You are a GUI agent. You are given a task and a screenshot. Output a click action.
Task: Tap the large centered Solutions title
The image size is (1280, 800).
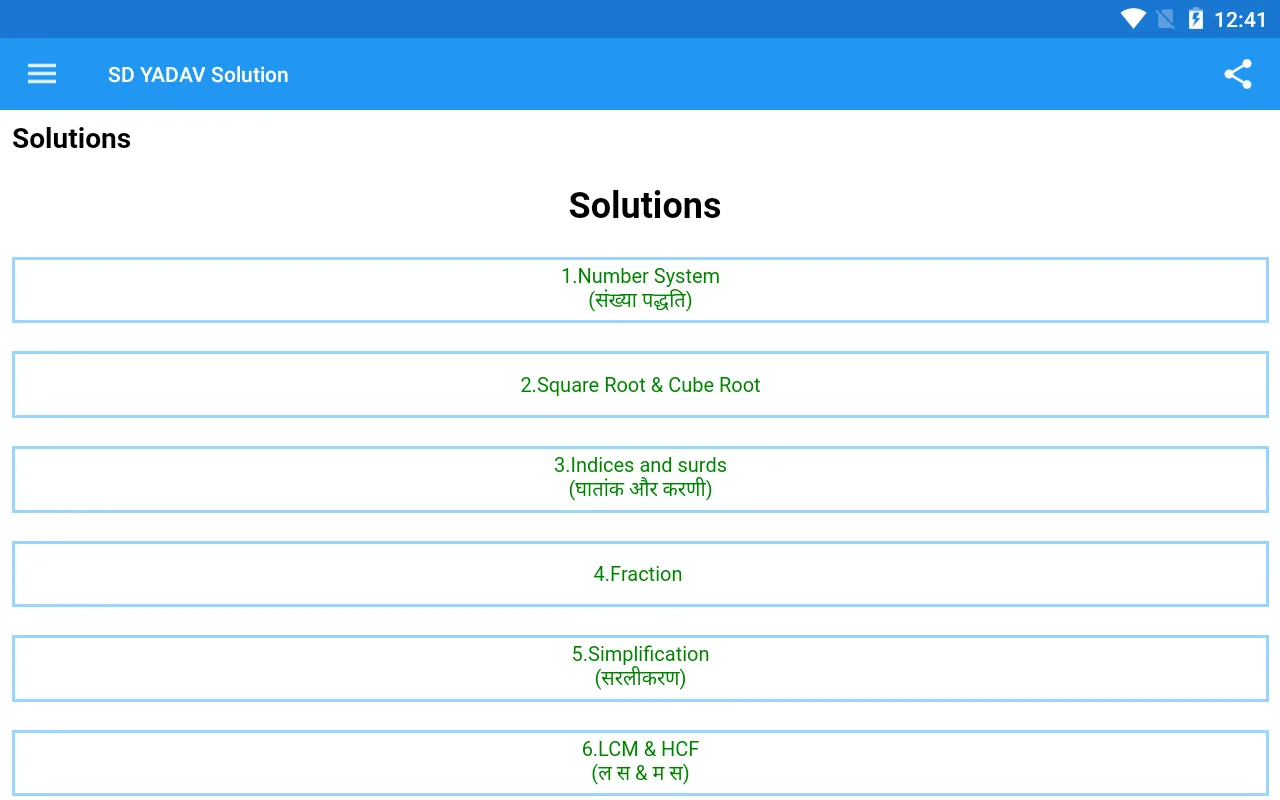[x=645, y=205]
